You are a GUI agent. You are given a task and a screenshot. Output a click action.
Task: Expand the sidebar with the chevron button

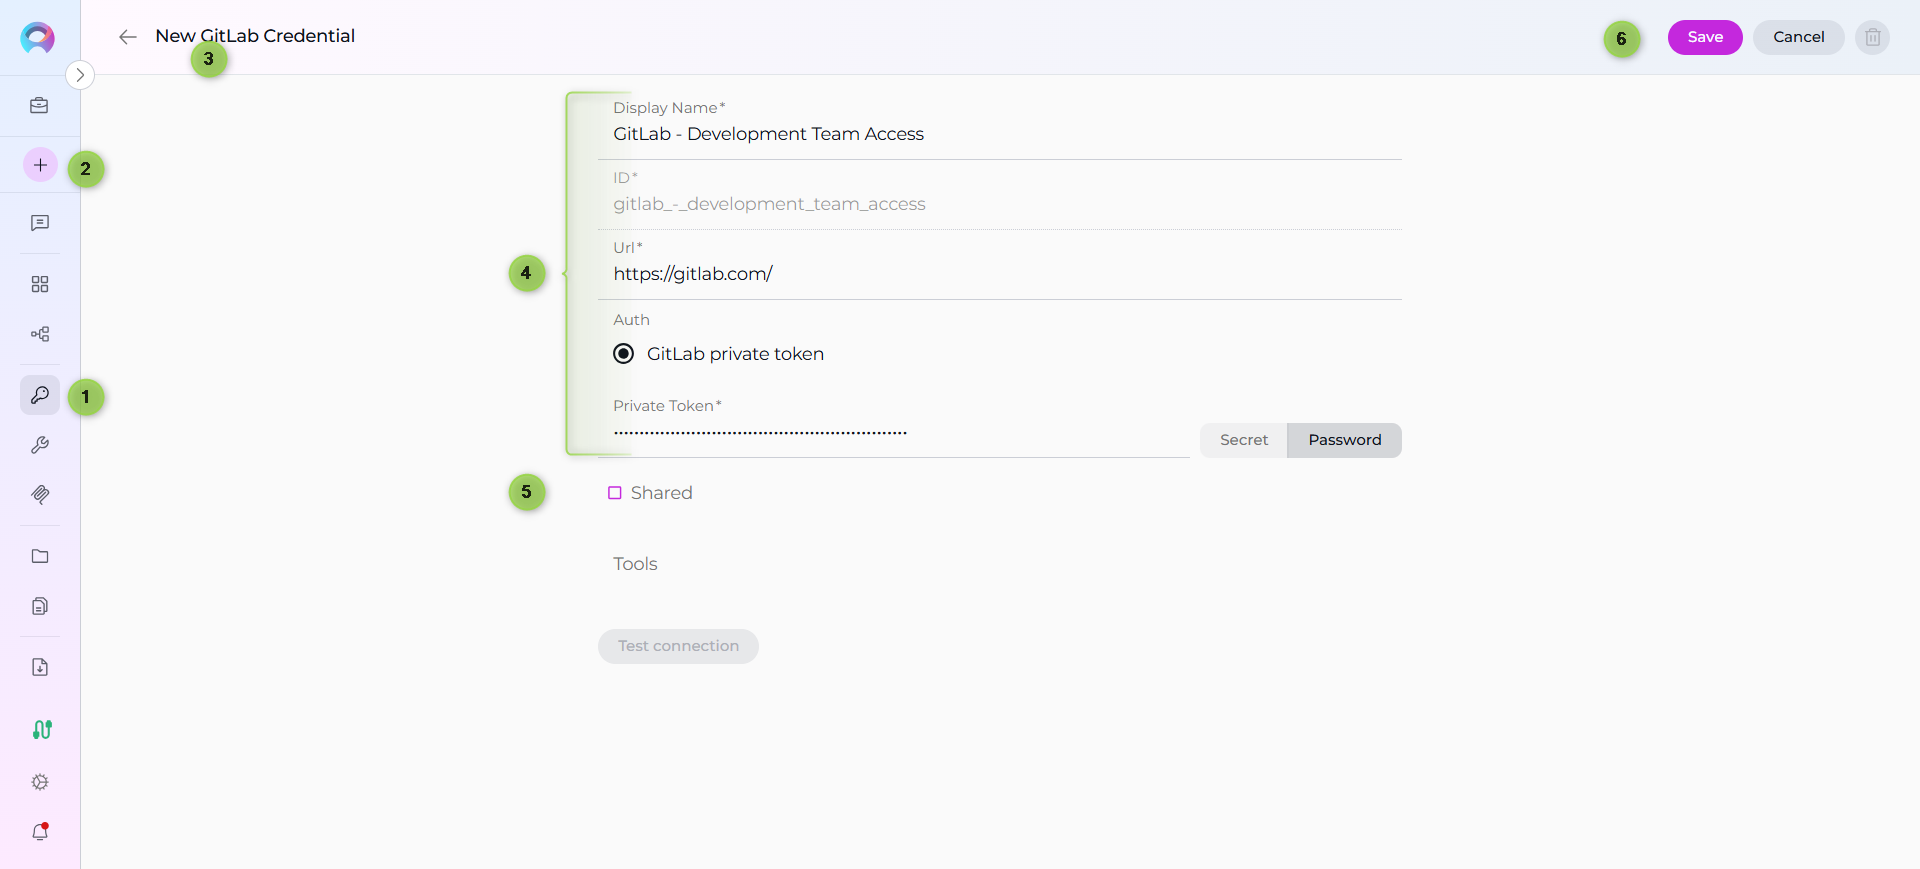[80, 75]
